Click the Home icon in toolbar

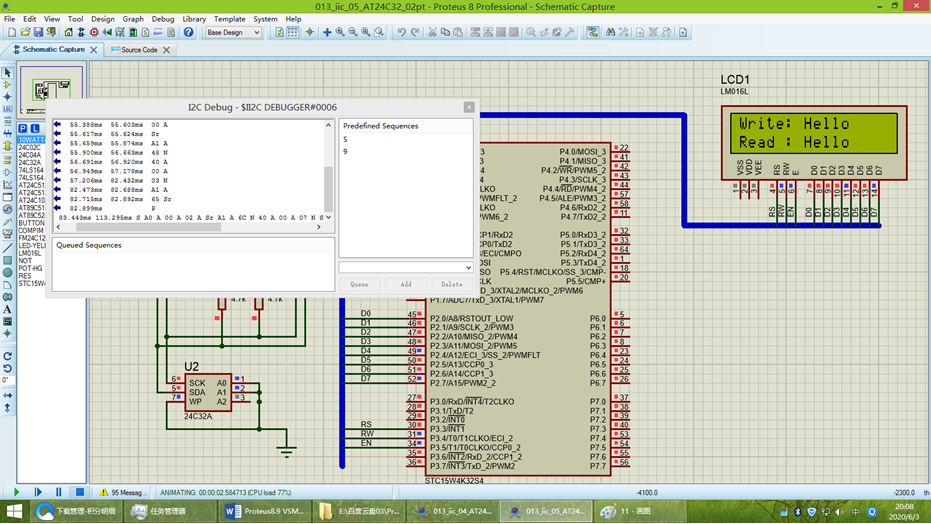click(69, 33)
